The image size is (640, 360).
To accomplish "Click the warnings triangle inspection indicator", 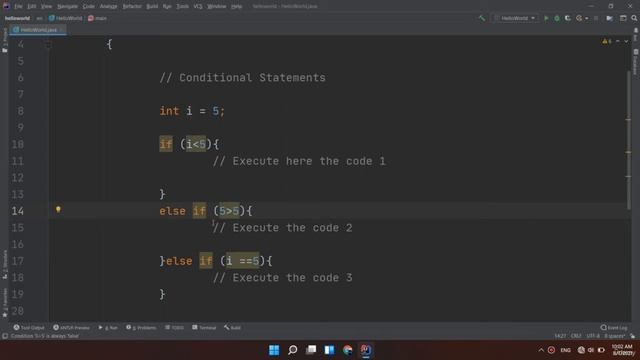I will tap(607, 41).
